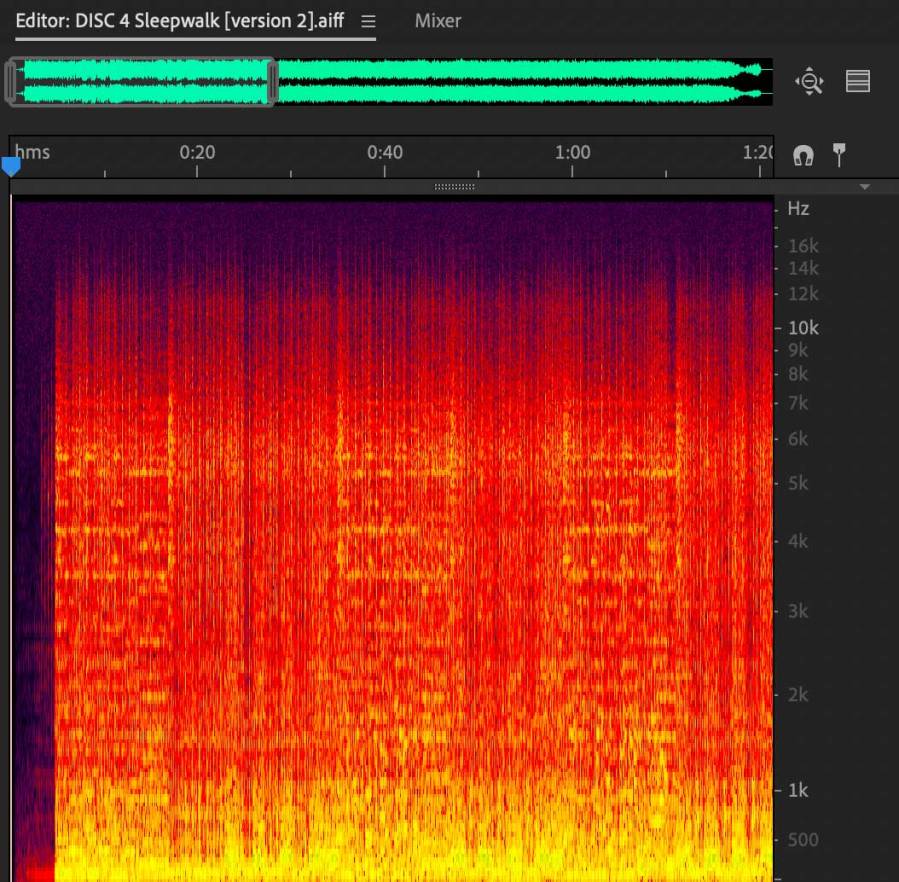The width and height of the screenshot is (899, 882).
Task: Expand the small triangle above the Hz scale
Action: pos(865,187)
